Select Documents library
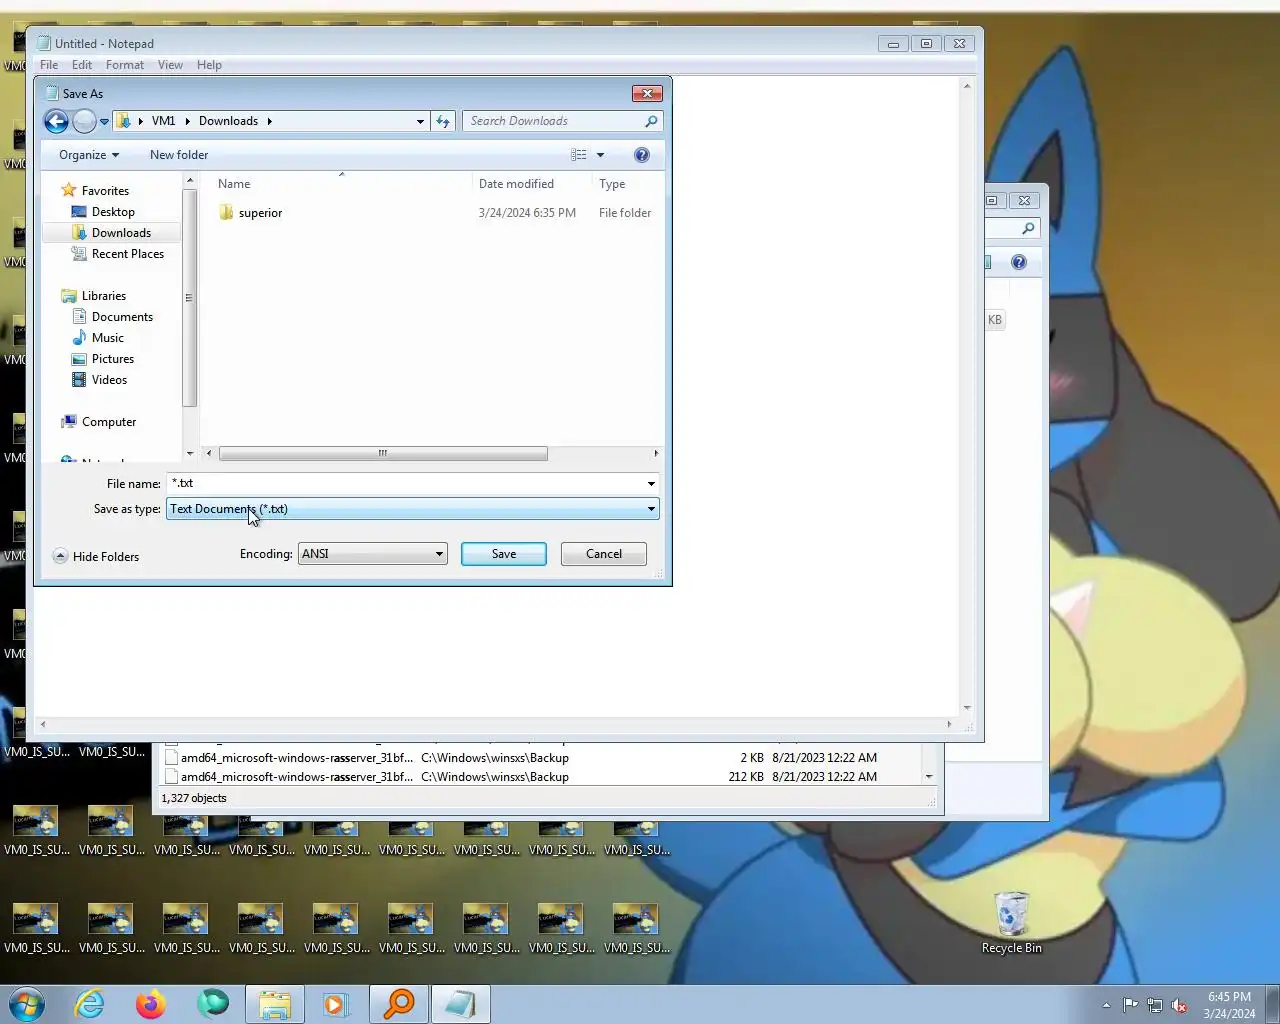Screen dimensions: 1280x1024 122,317
